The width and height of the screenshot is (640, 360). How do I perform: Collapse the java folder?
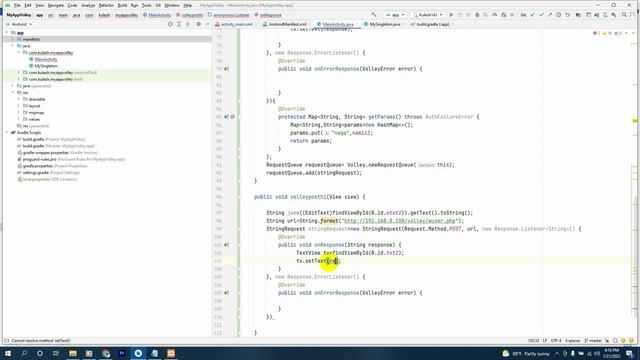[13, 46]
